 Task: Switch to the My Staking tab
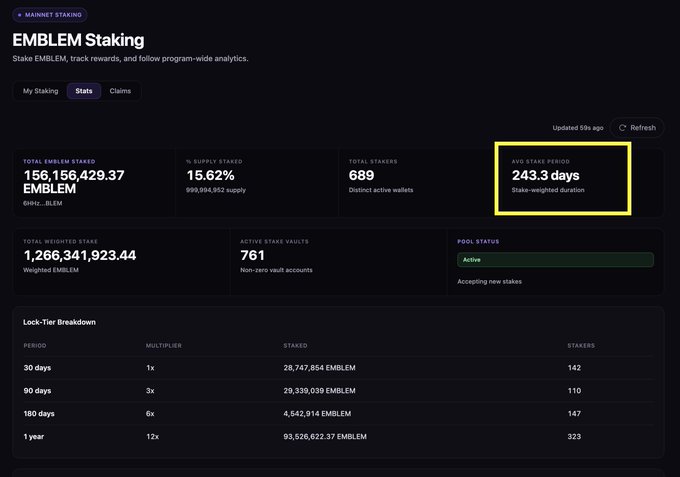pyautogui.click(x=40, y=91)
